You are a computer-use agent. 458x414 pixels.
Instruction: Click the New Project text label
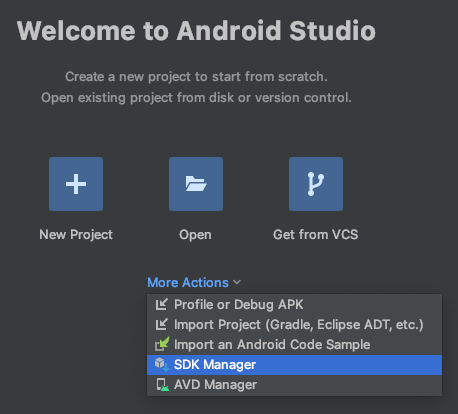76,235
